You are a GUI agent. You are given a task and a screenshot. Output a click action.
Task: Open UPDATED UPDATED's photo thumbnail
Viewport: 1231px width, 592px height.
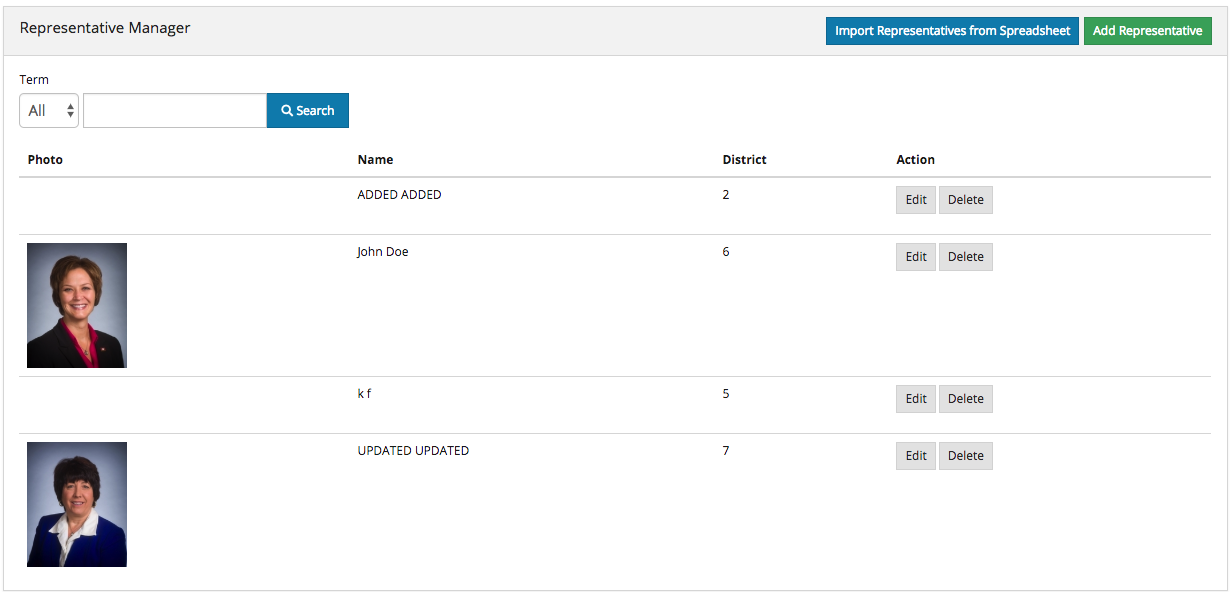(77, 504)
